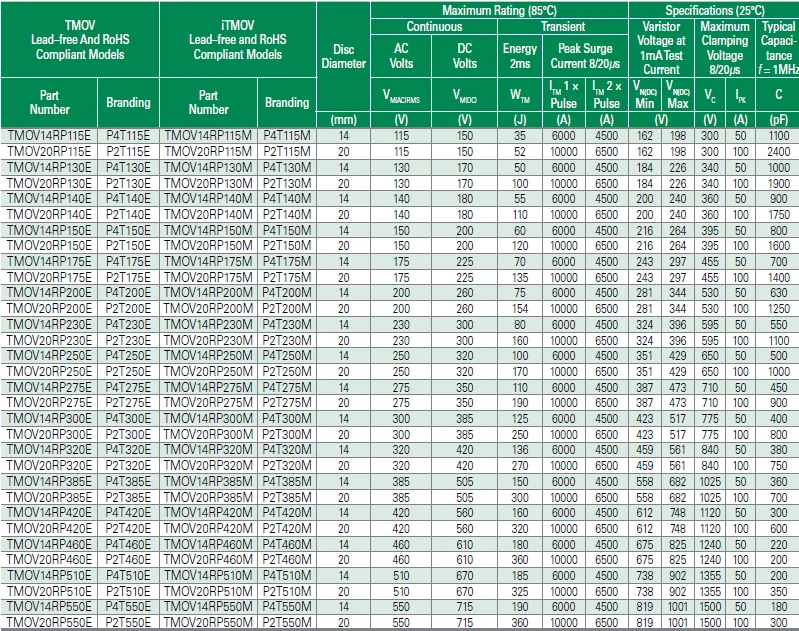This screenshot has height=631, width=799.
Task: Click the DC Volts column header
Action: [465, 56]
